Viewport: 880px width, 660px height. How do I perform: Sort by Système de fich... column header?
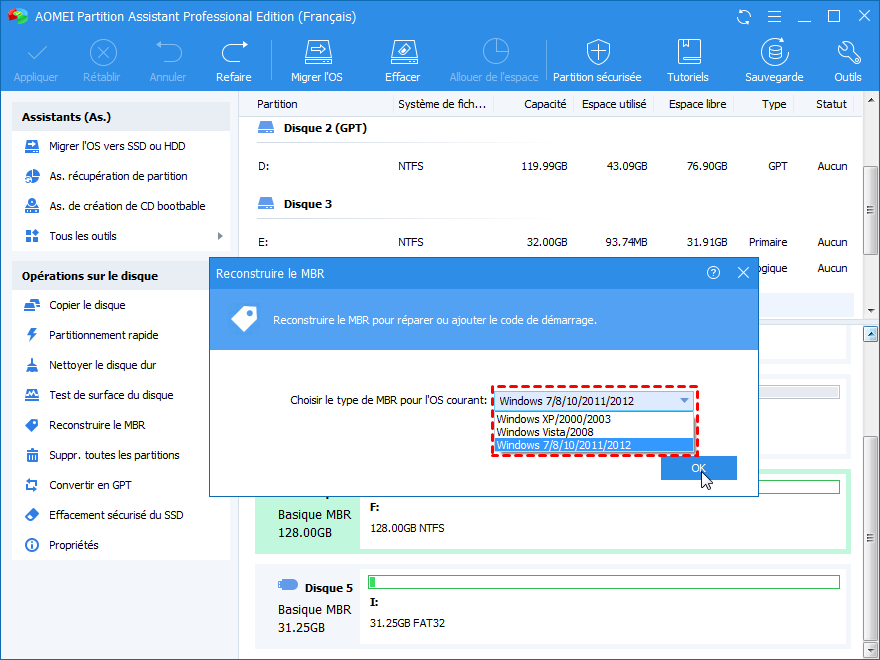pyautogui.click(x=443, y=104)
